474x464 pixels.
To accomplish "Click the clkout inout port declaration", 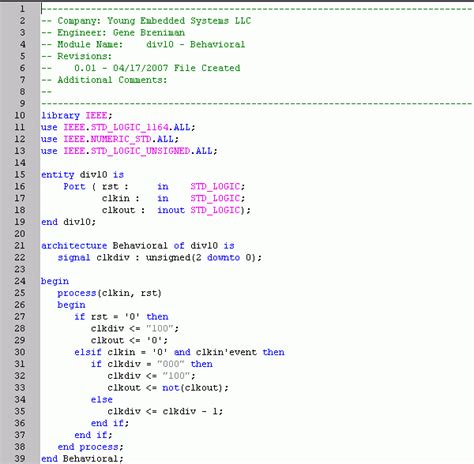I will 176,210.
